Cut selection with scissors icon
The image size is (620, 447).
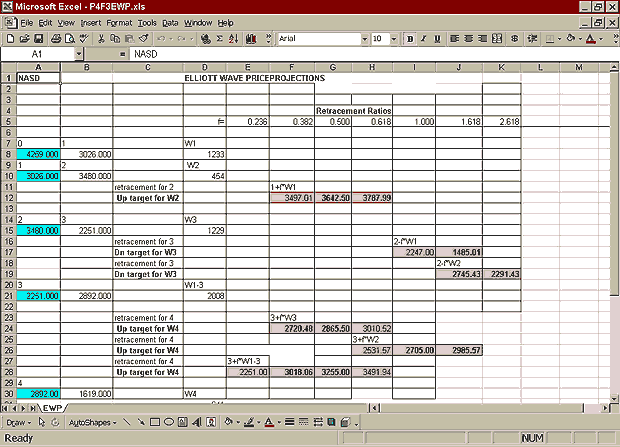(101, 38)
